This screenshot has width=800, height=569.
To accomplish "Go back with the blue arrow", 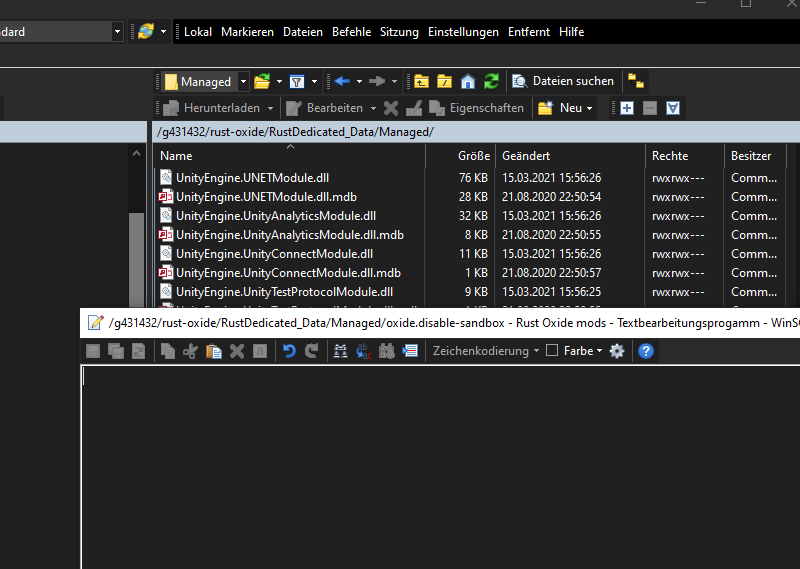I will tap(342, 81).
